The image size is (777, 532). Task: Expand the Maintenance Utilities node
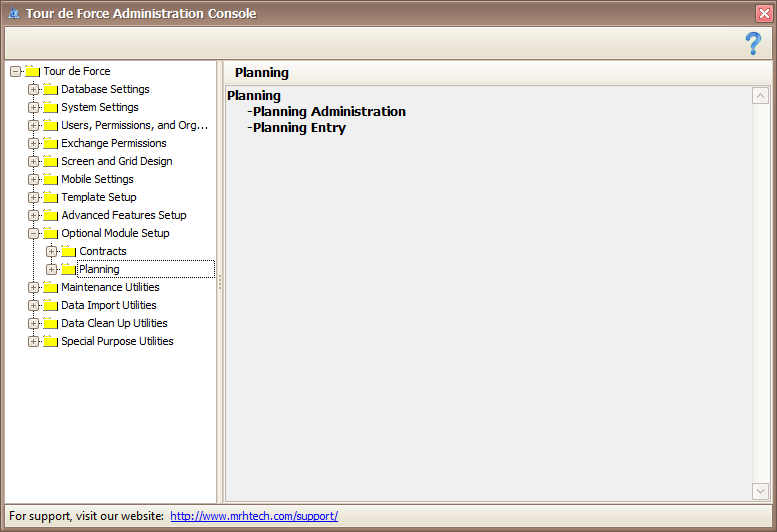pyautogui.click(x=33, y=287)
